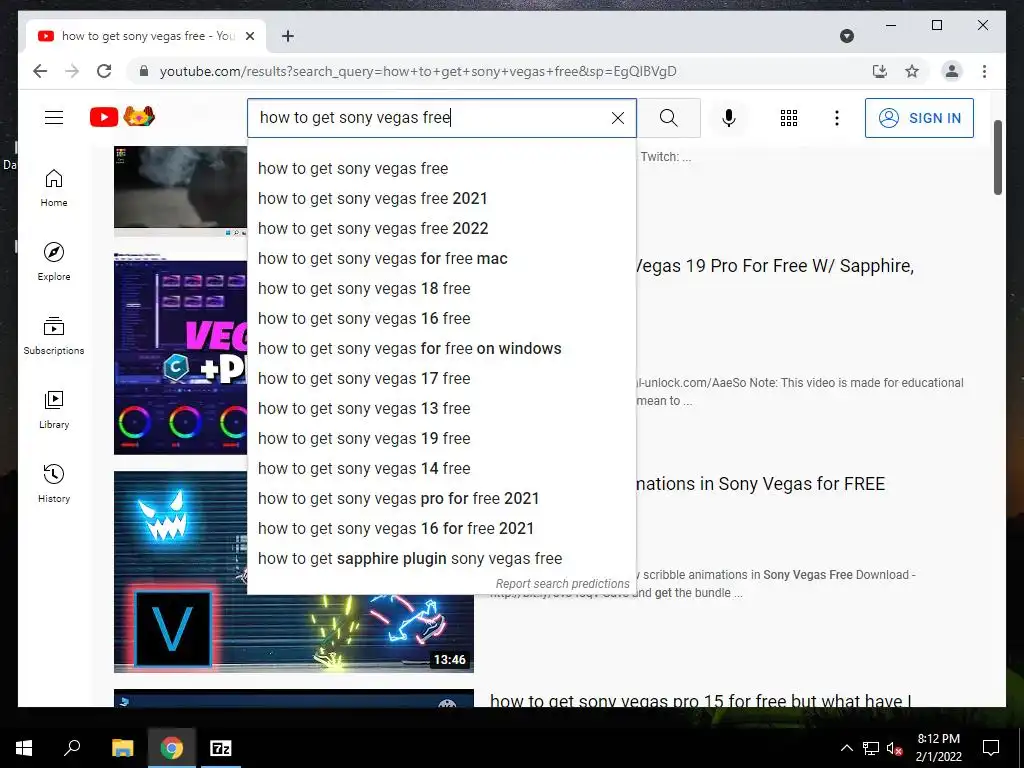Click the install app icon in address bar
Screen dimensions: 1024x768
click(x=880, y=71)
